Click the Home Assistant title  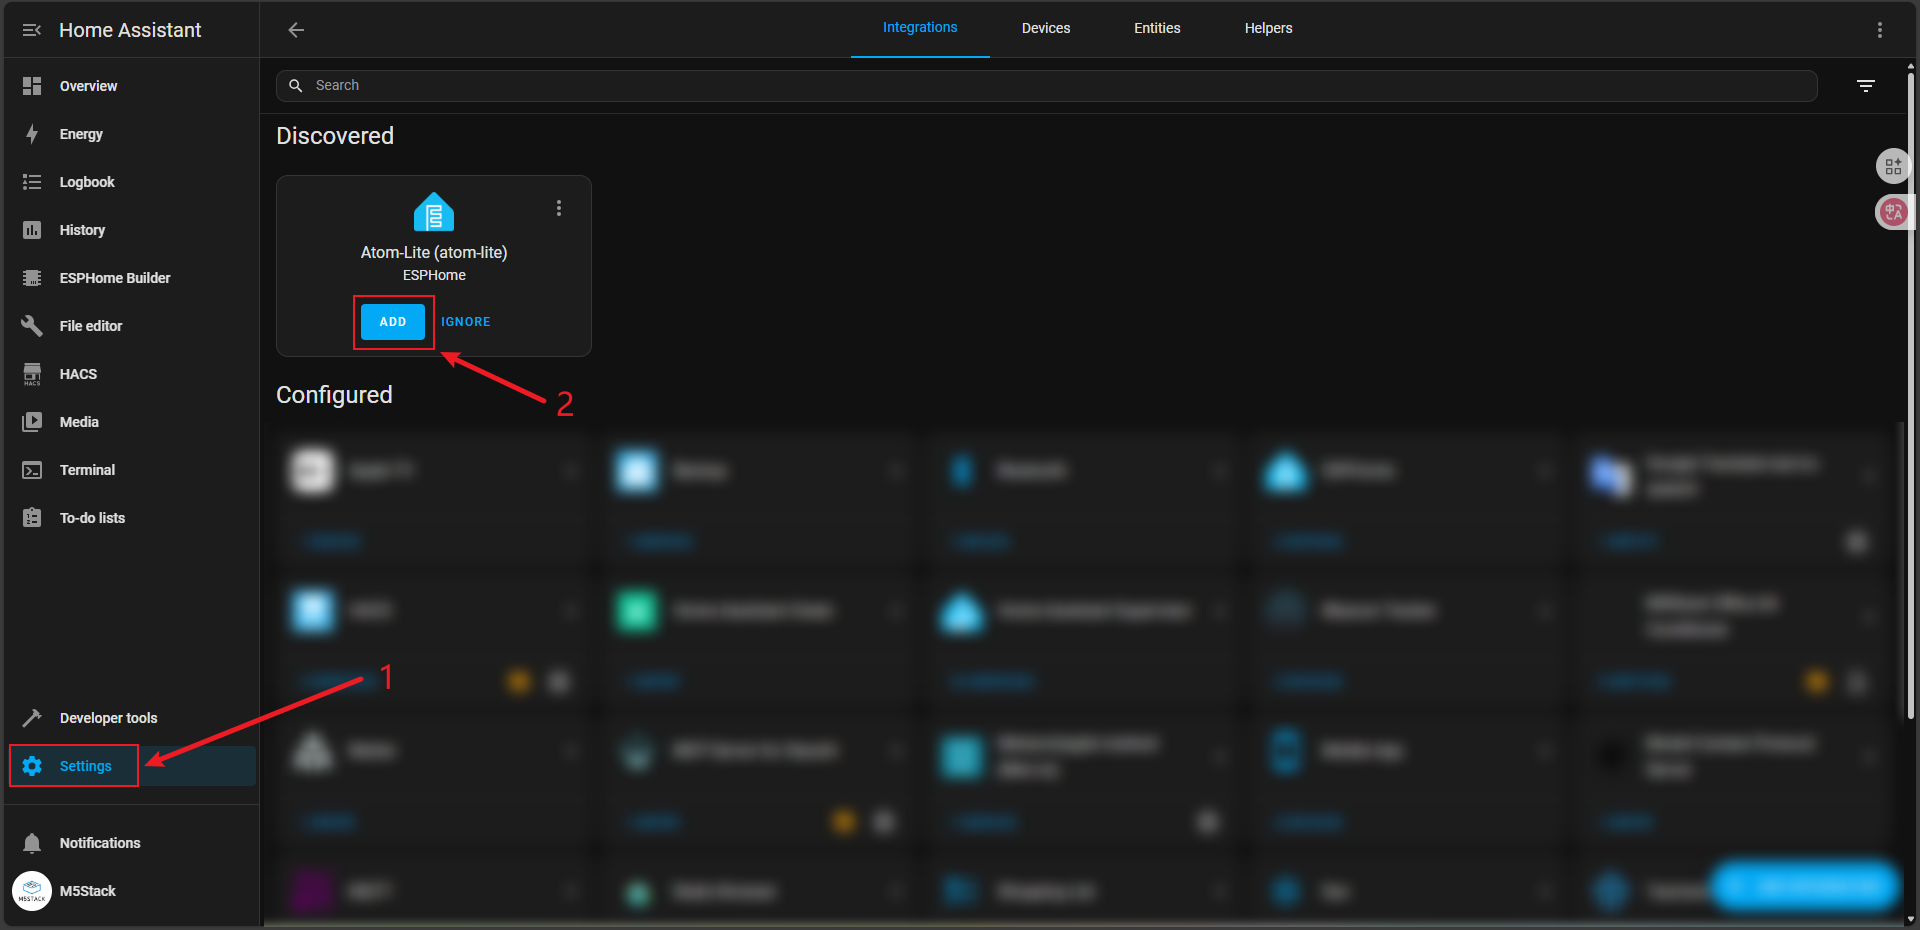pyautogui.click(x=130, y=30)
